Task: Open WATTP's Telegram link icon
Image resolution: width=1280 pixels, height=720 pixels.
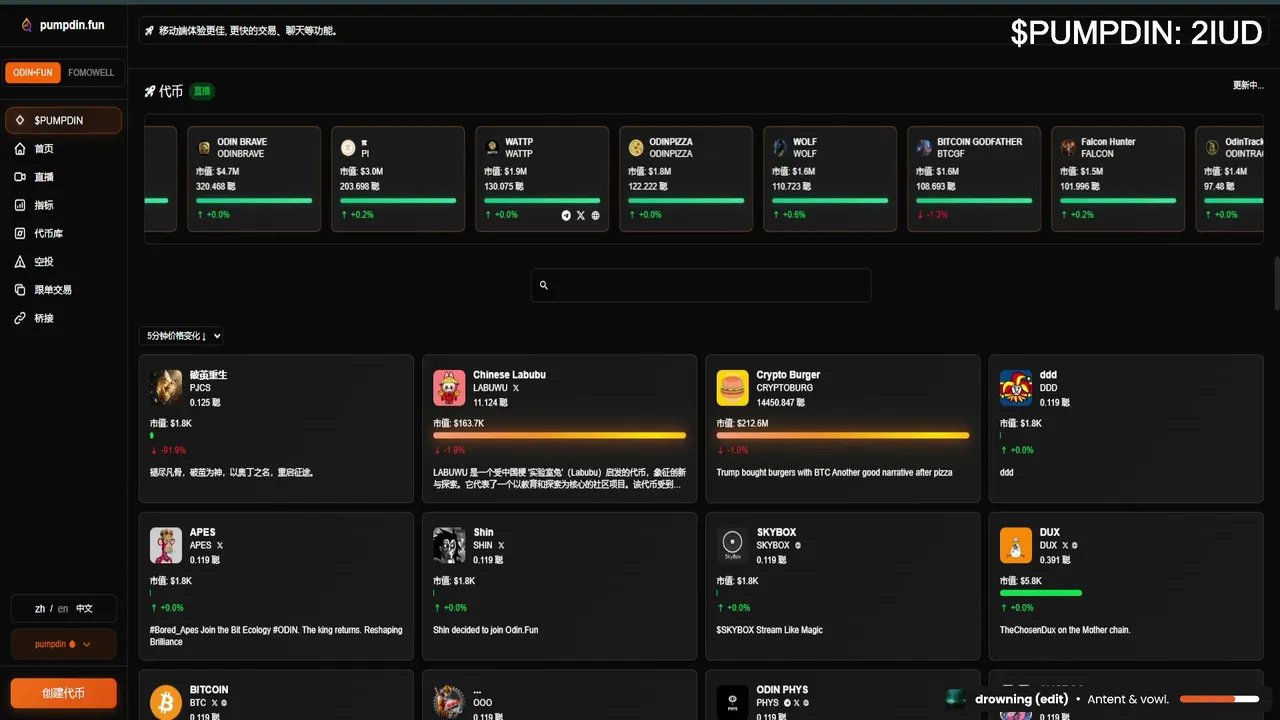Action: tap(566, 215)
